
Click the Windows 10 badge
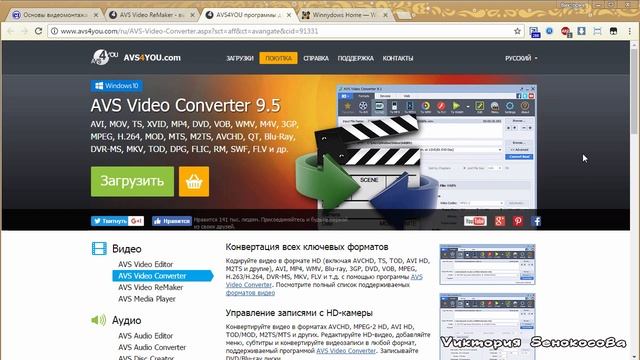[x=116, y=86]
